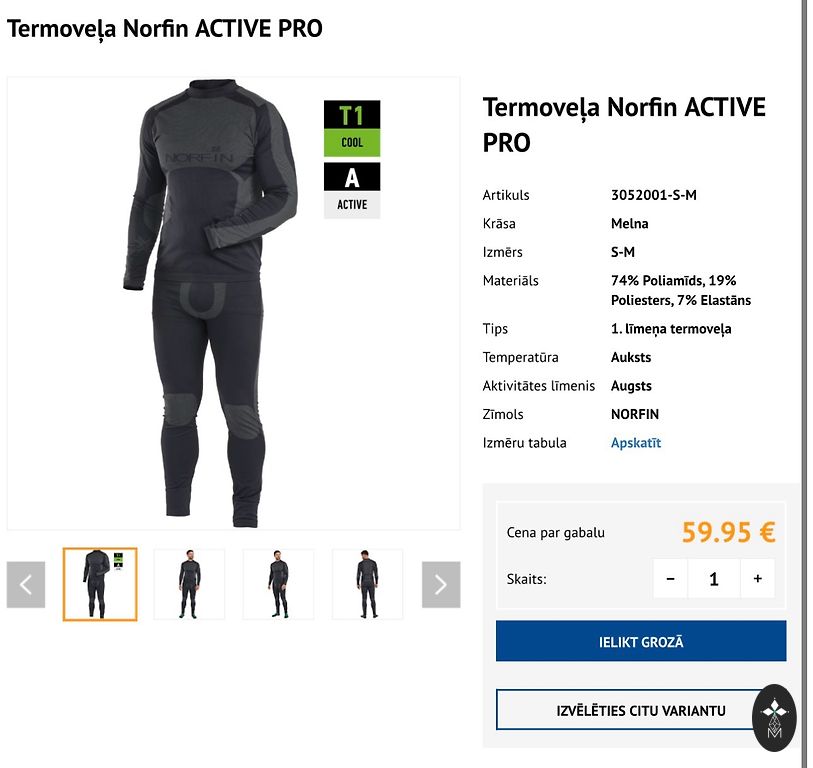Click the article number 3052001-S-M
This screenshot has width=813, height=768.
[654, 195]
